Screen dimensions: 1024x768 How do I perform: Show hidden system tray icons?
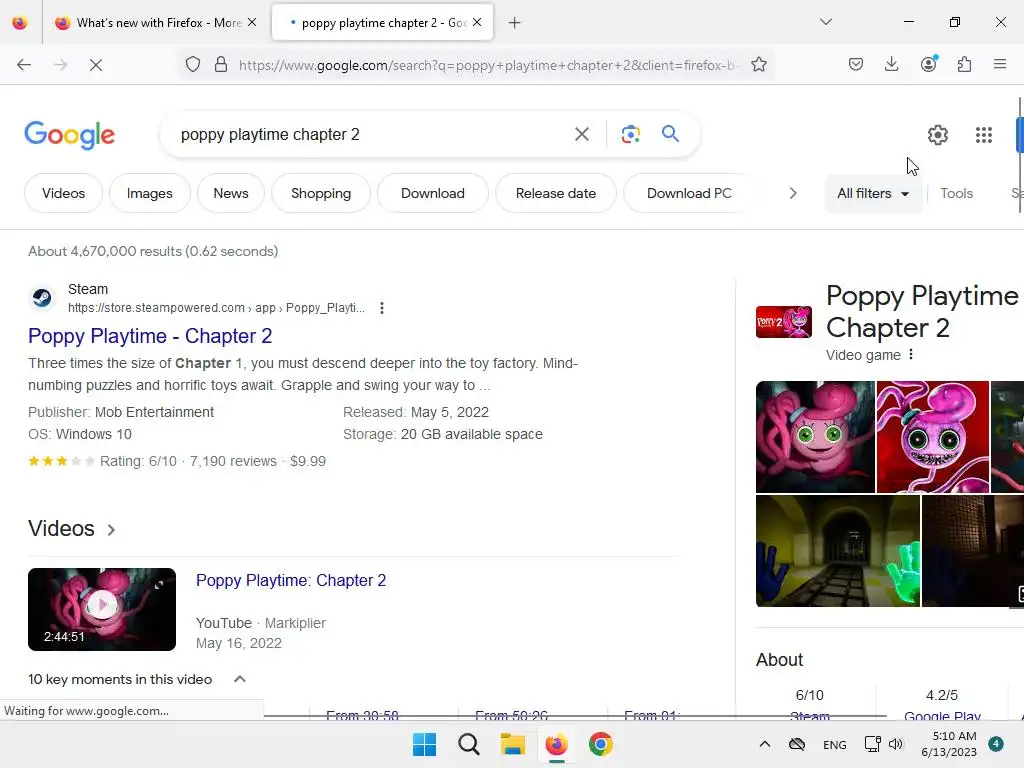click(x=764, y=744)
